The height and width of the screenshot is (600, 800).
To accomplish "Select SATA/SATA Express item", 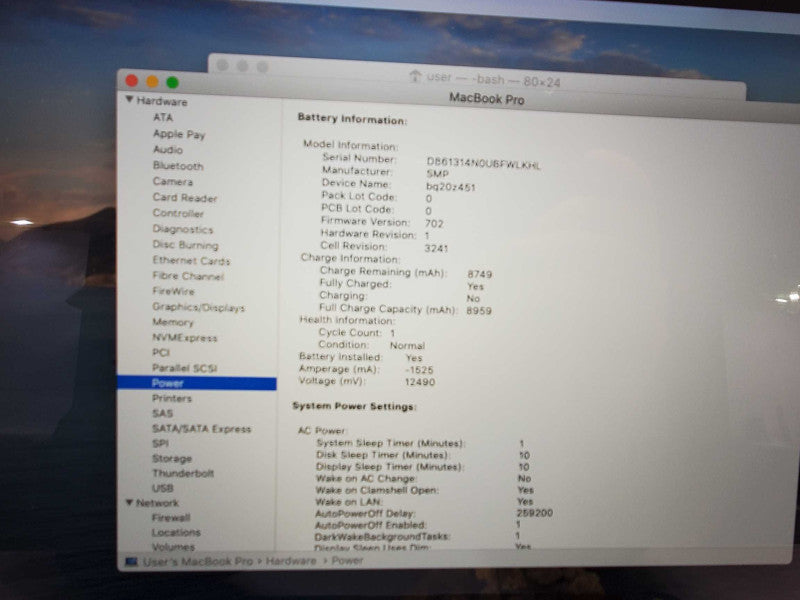I will pyautogui.click(x=202, y=429).
